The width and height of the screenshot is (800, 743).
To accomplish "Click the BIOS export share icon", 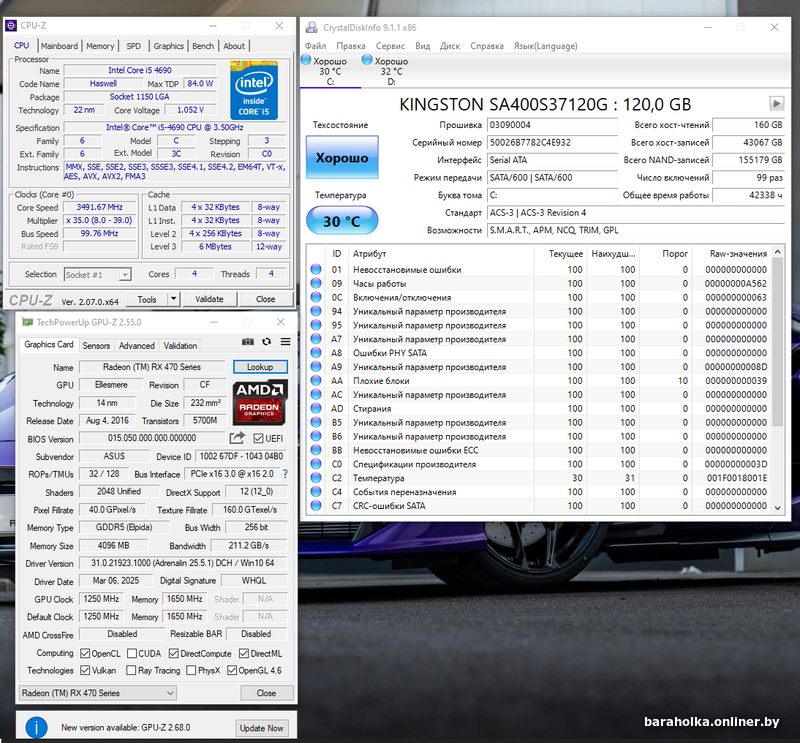I will point(237,438).
